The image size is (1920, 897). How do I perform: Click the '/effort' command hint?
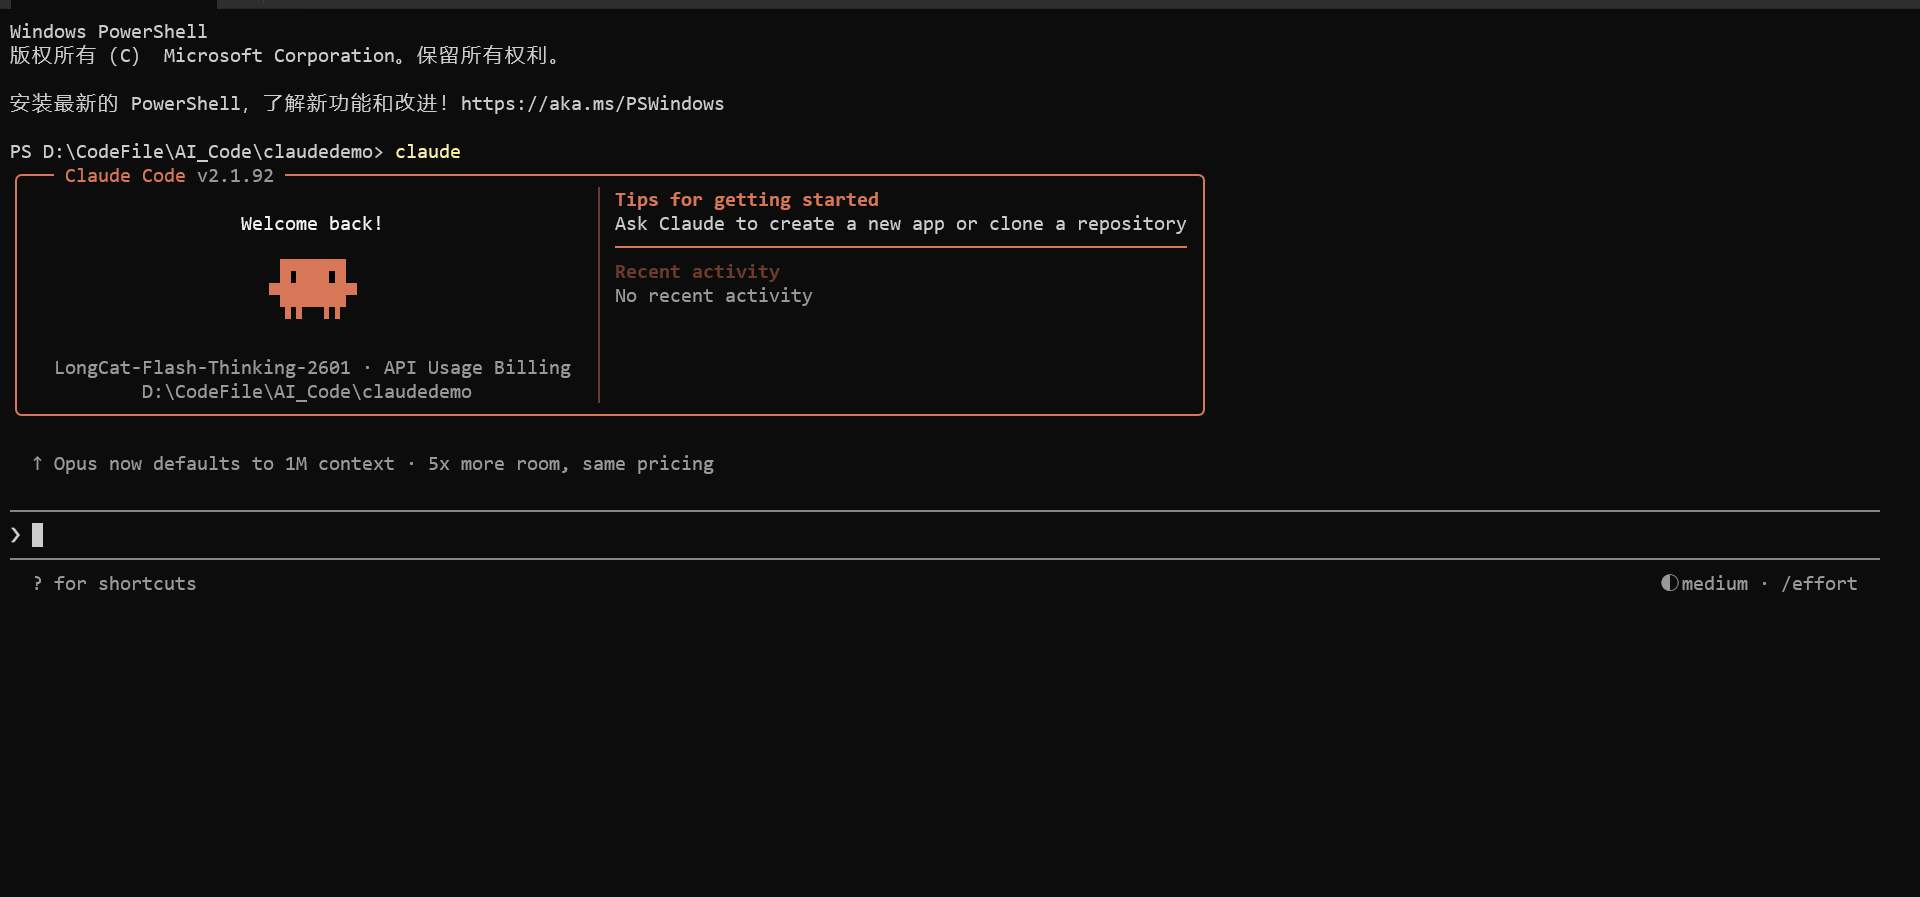coord(1819,584)
